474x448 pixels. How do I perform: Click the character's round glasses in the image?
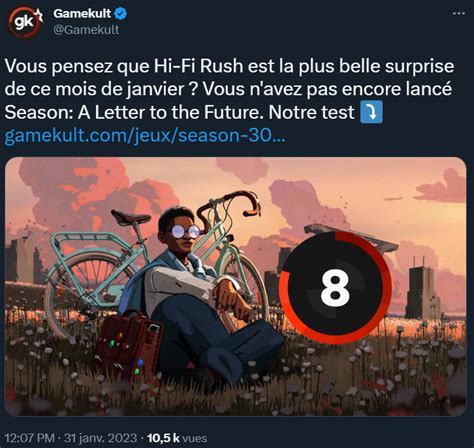coord(185,231)
